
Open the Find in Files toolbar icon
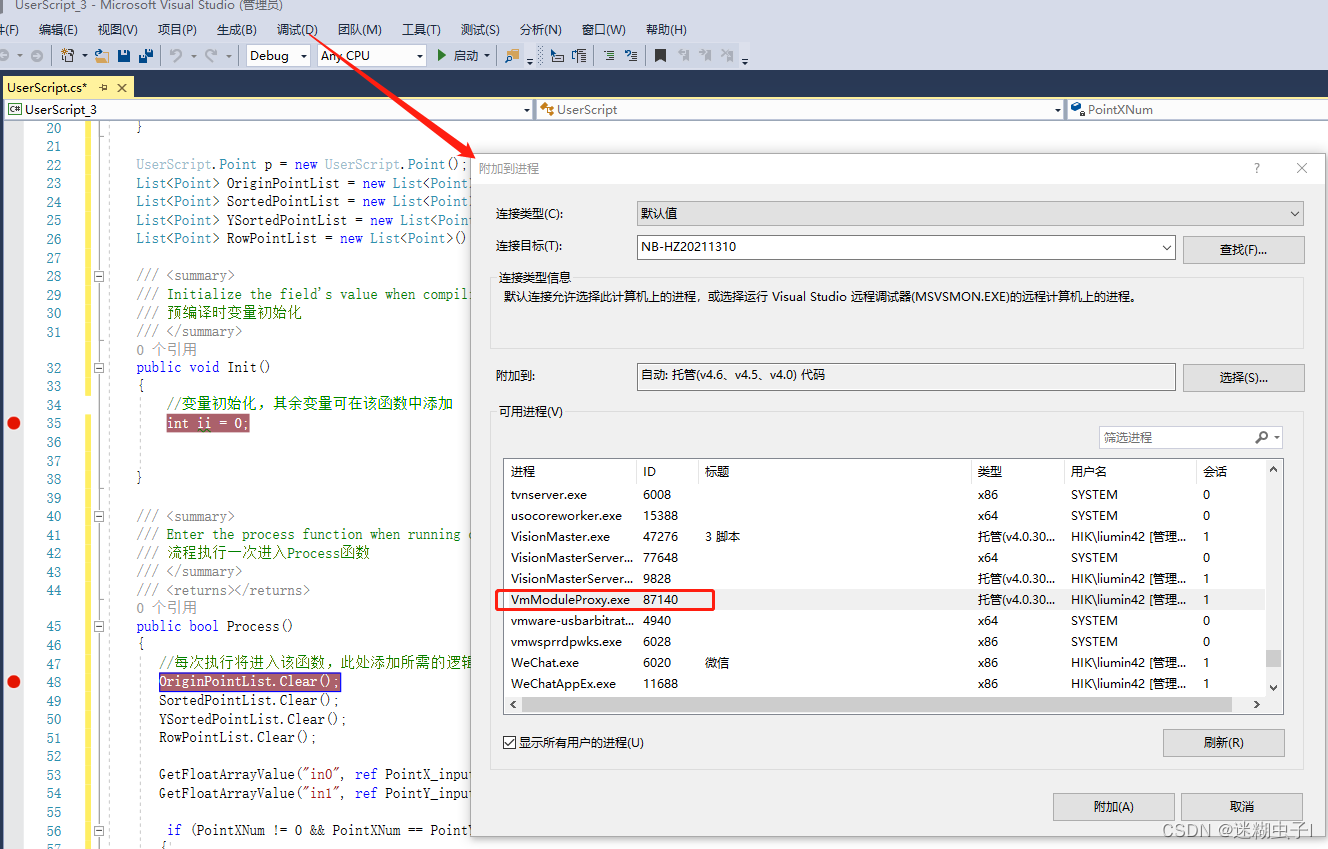coord(512,56)
